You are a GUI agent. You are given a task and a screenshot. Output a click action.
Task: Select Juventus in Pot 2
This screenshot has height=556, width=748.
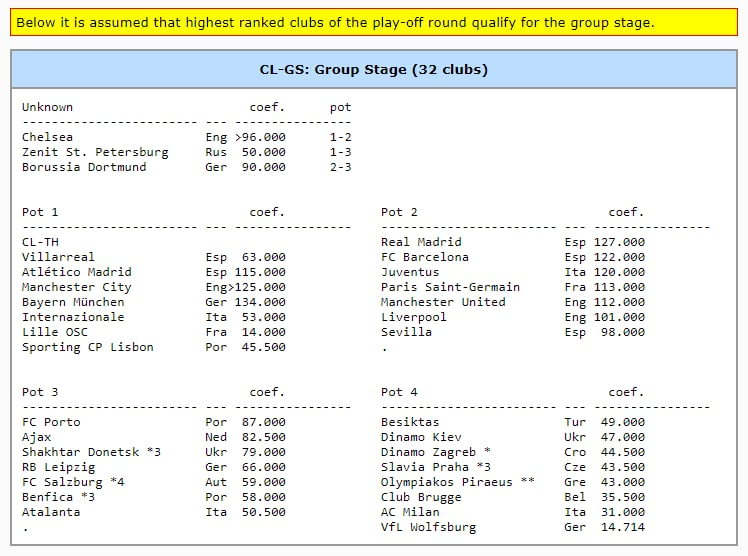click(x=410, y=272)
